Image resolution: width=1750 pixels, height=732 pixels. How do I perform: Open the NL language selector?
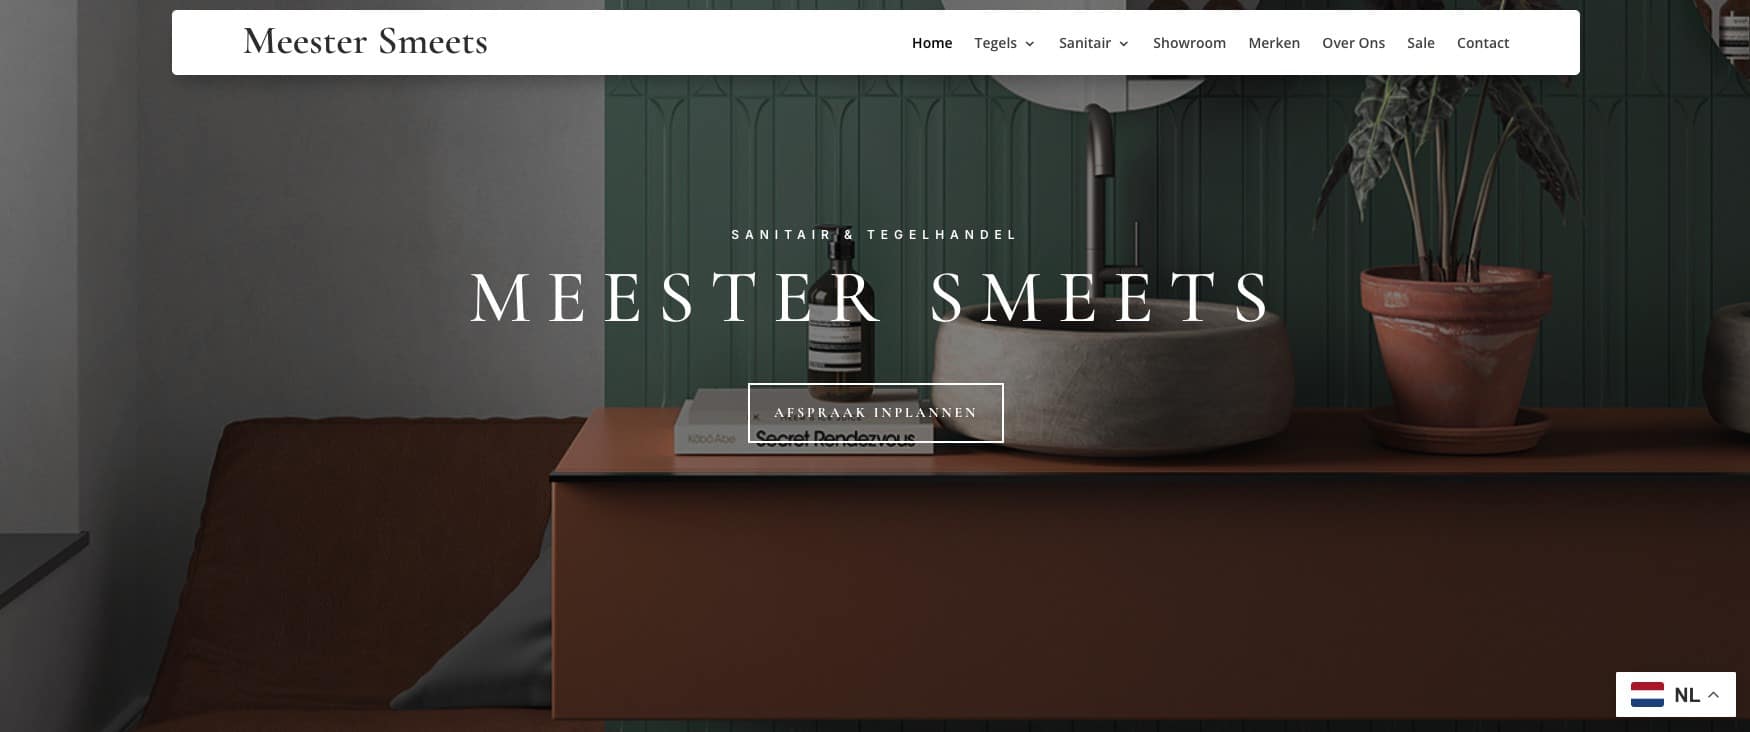1676,694
